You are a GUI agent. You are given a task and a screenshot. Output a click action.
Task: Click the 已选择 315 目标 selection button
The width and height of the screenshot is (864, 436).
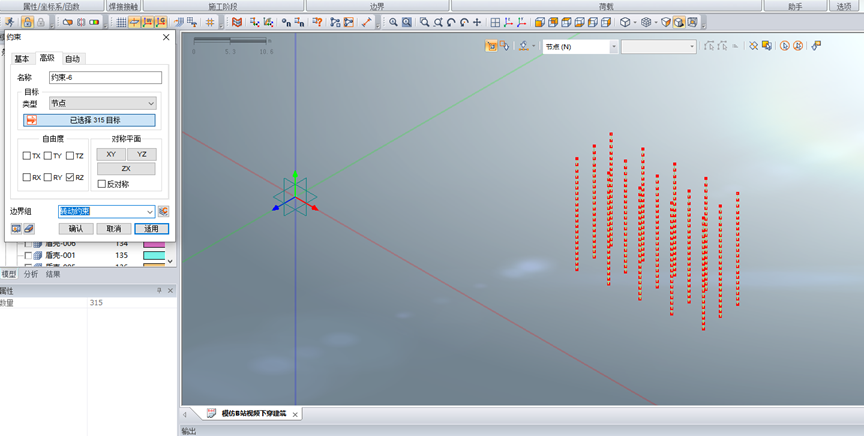[x=89, y=120]
